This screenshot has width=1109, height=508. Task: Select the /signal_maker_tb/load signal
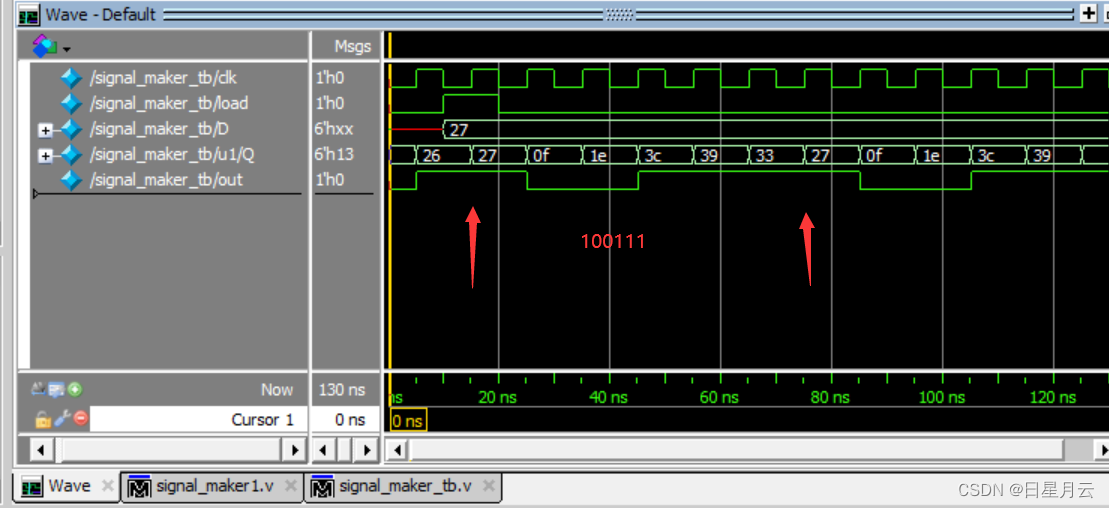tap(168, 104)
